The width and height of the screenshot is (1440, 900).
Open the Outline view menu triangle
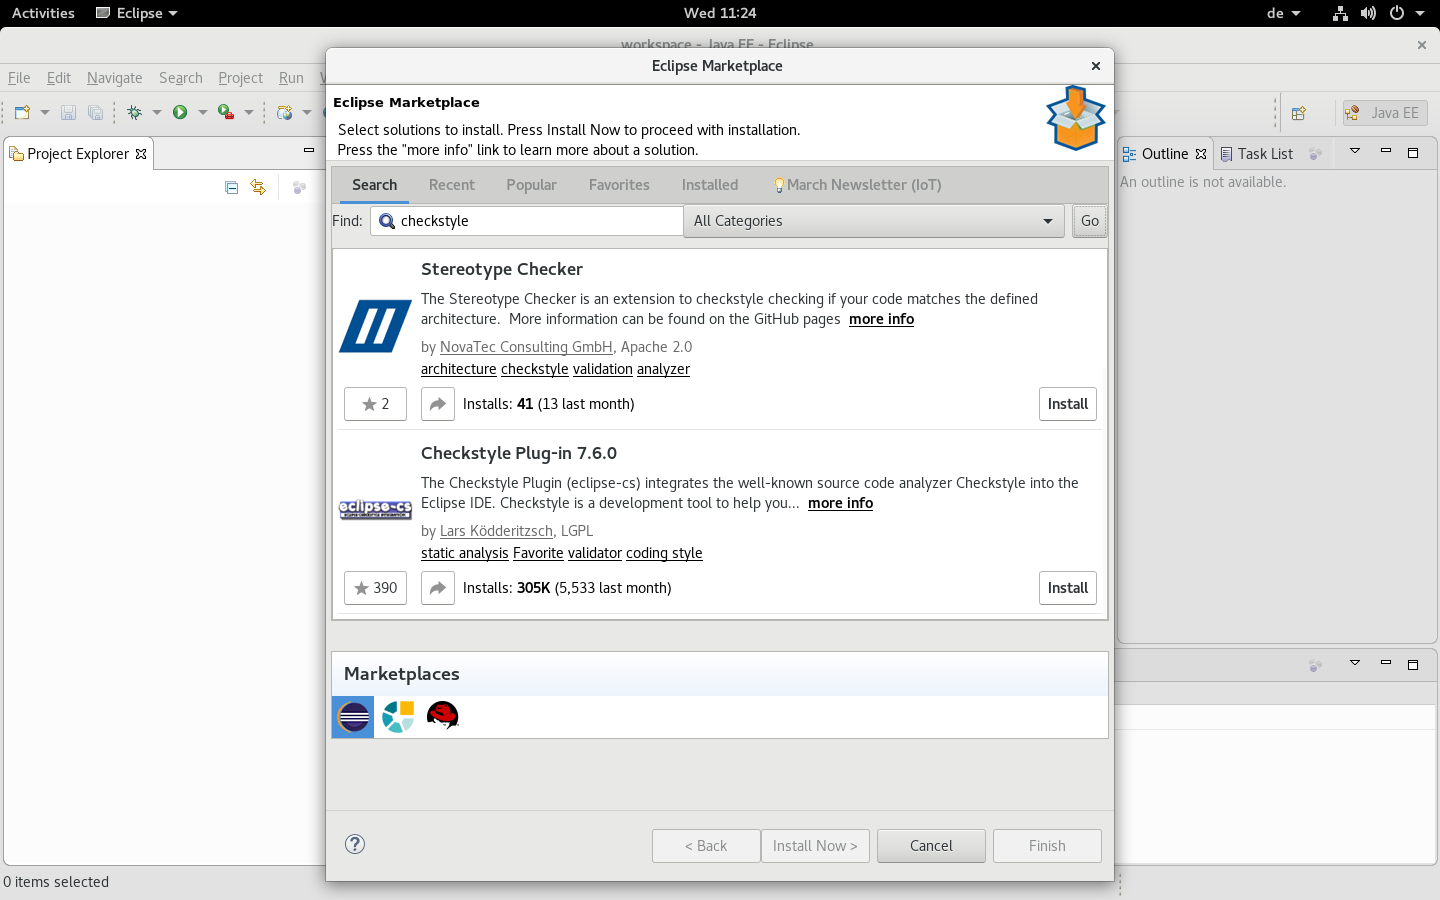click(x=1355, y=153)
